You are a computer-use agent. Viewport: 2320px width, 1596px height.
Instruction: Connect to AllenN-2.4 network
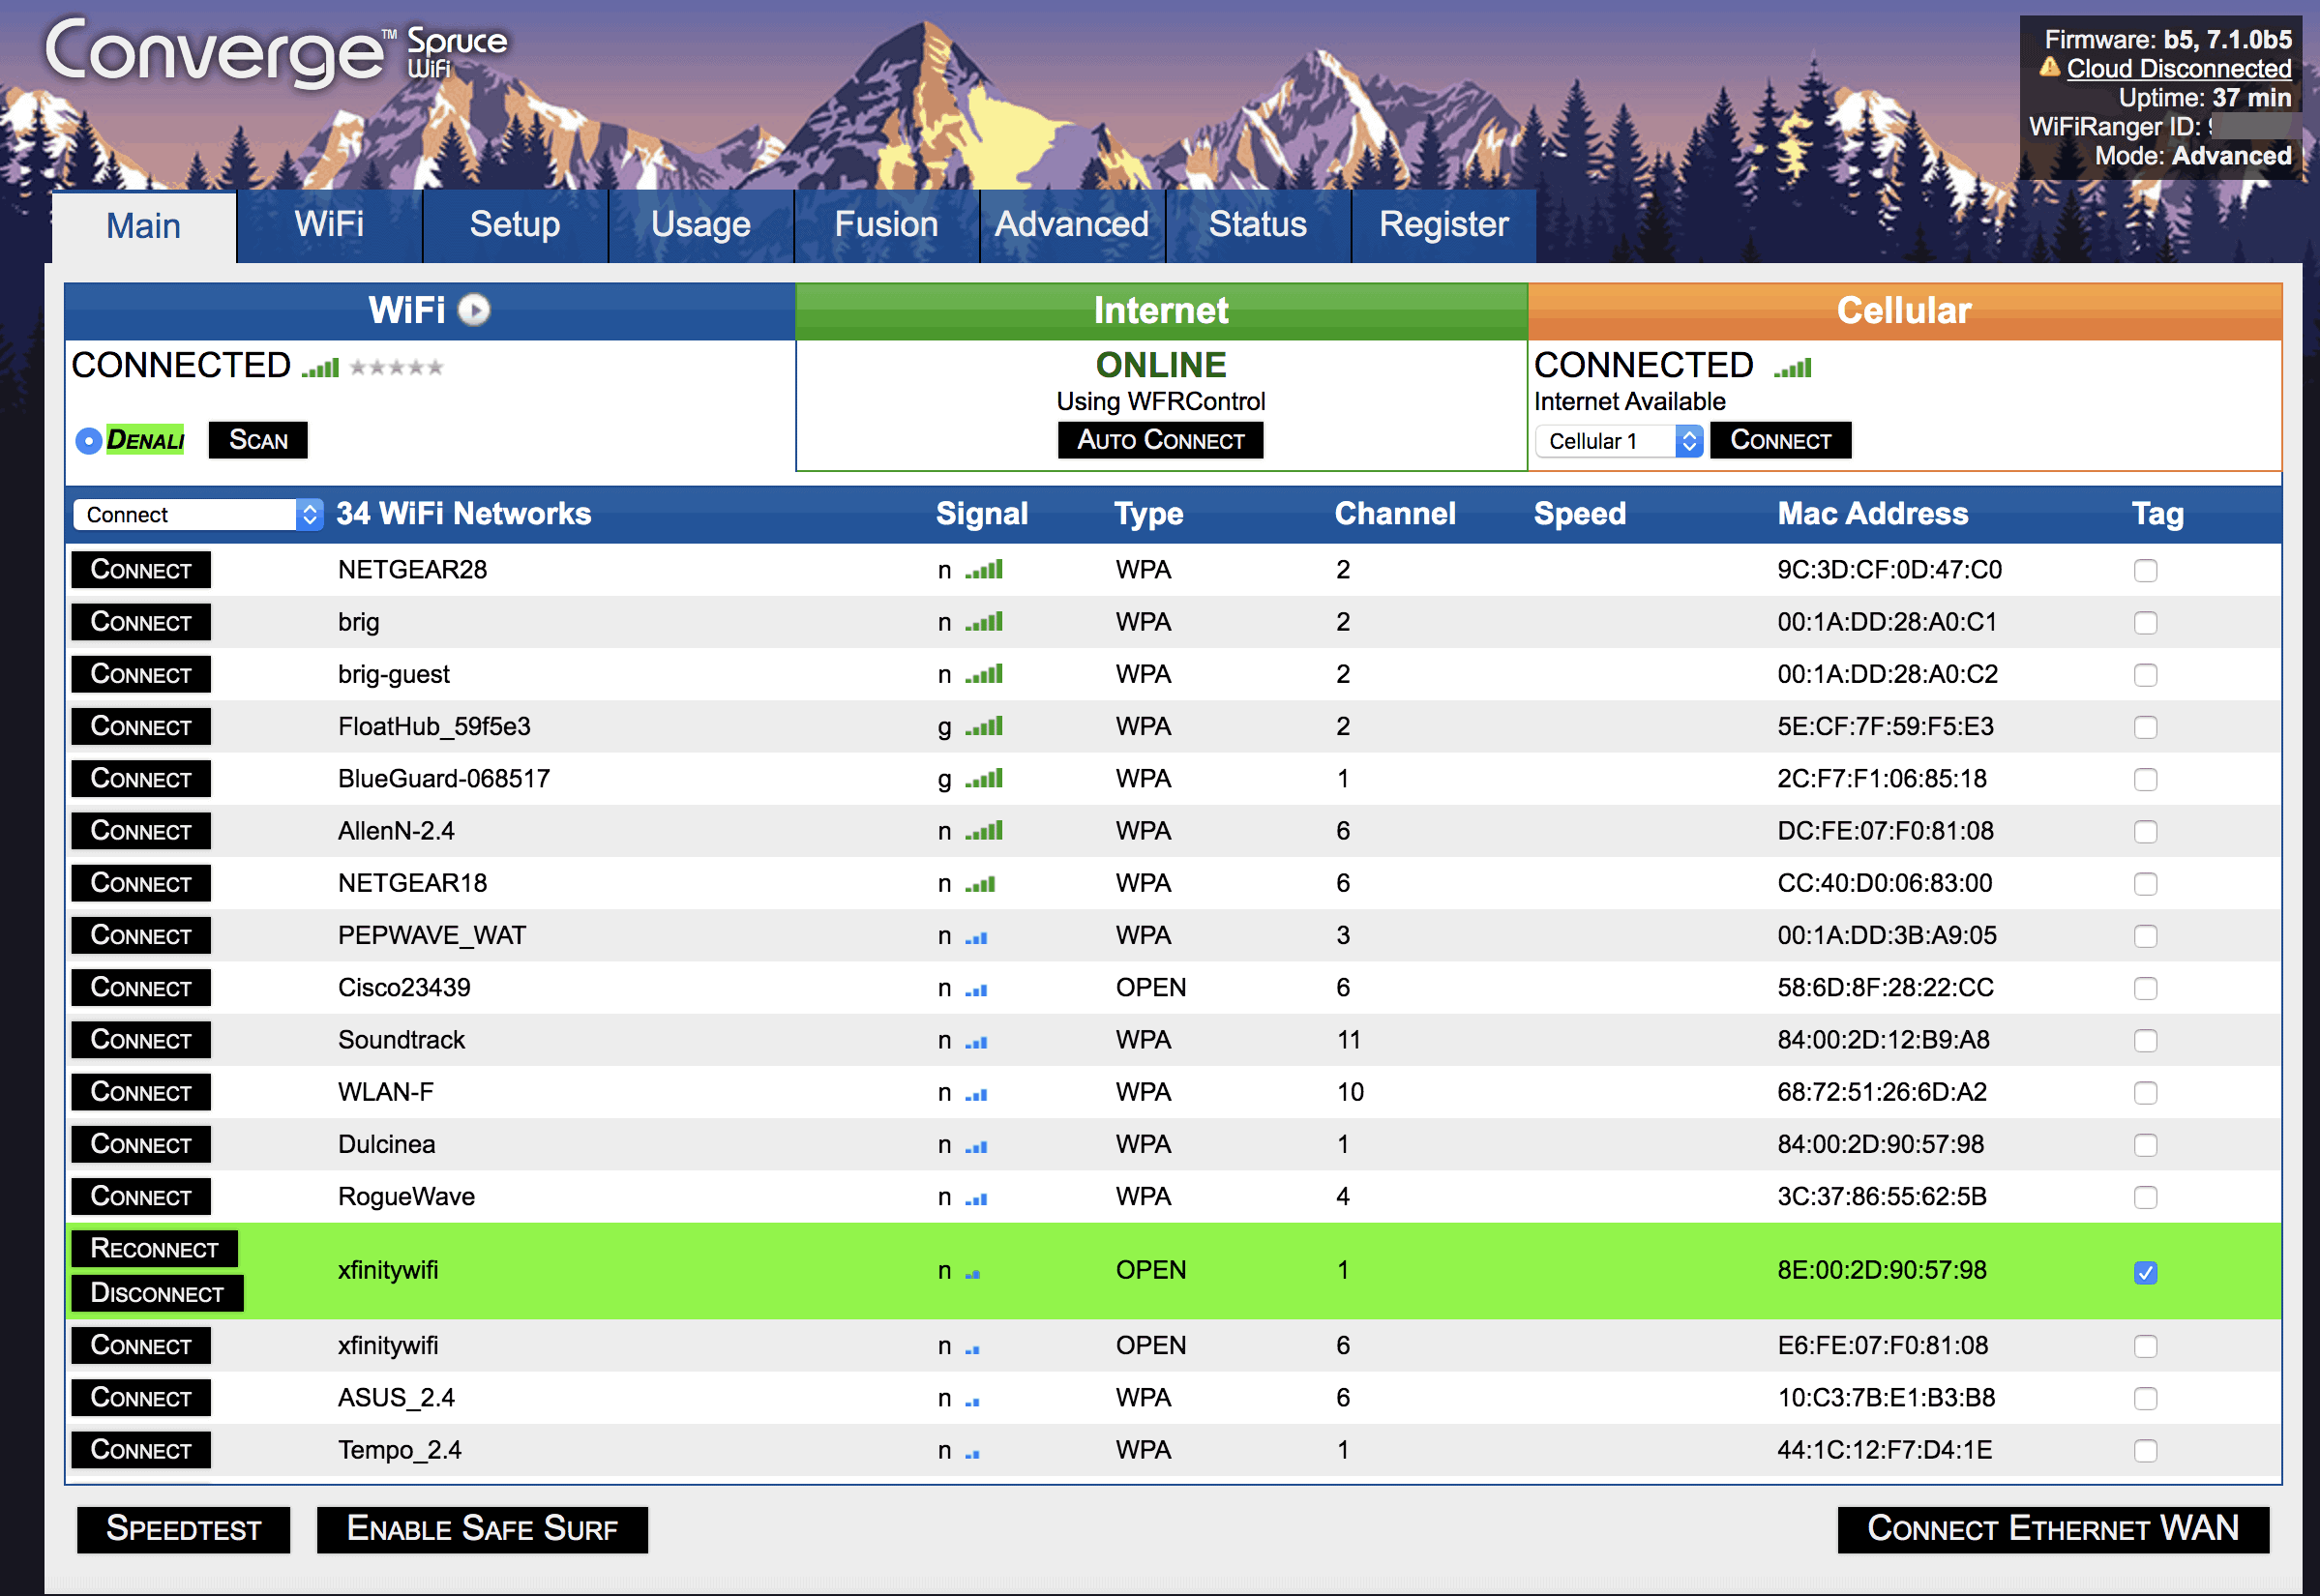[141, 831]
